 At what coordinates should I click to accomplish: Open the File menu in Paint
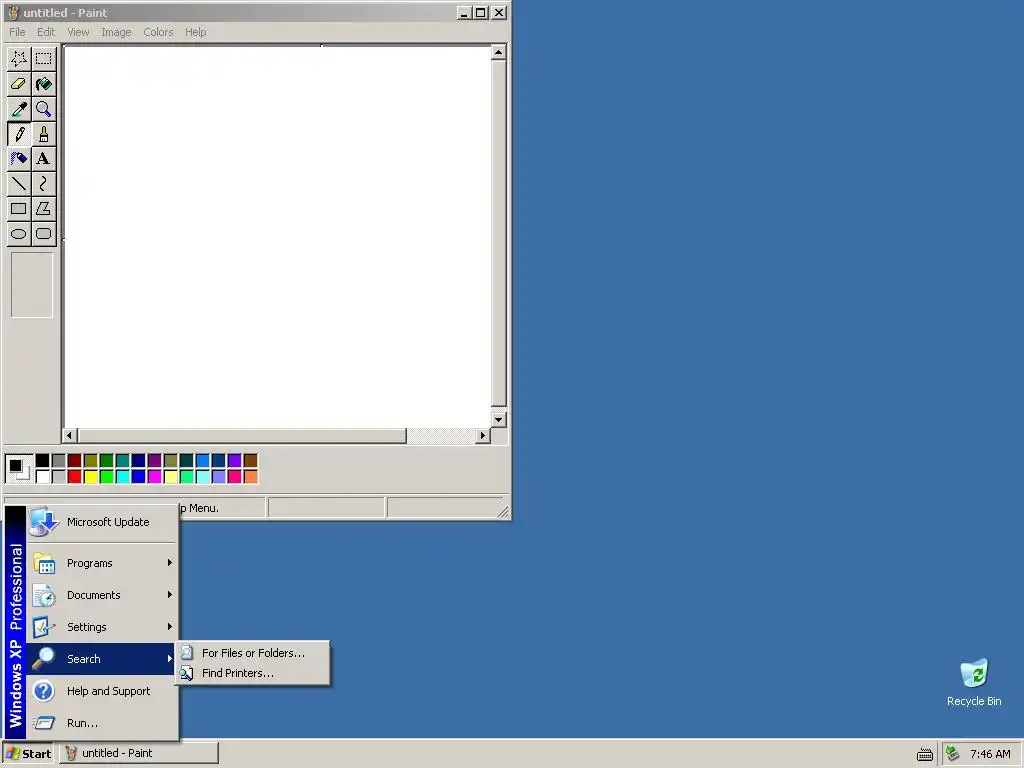tap(17, 32)
